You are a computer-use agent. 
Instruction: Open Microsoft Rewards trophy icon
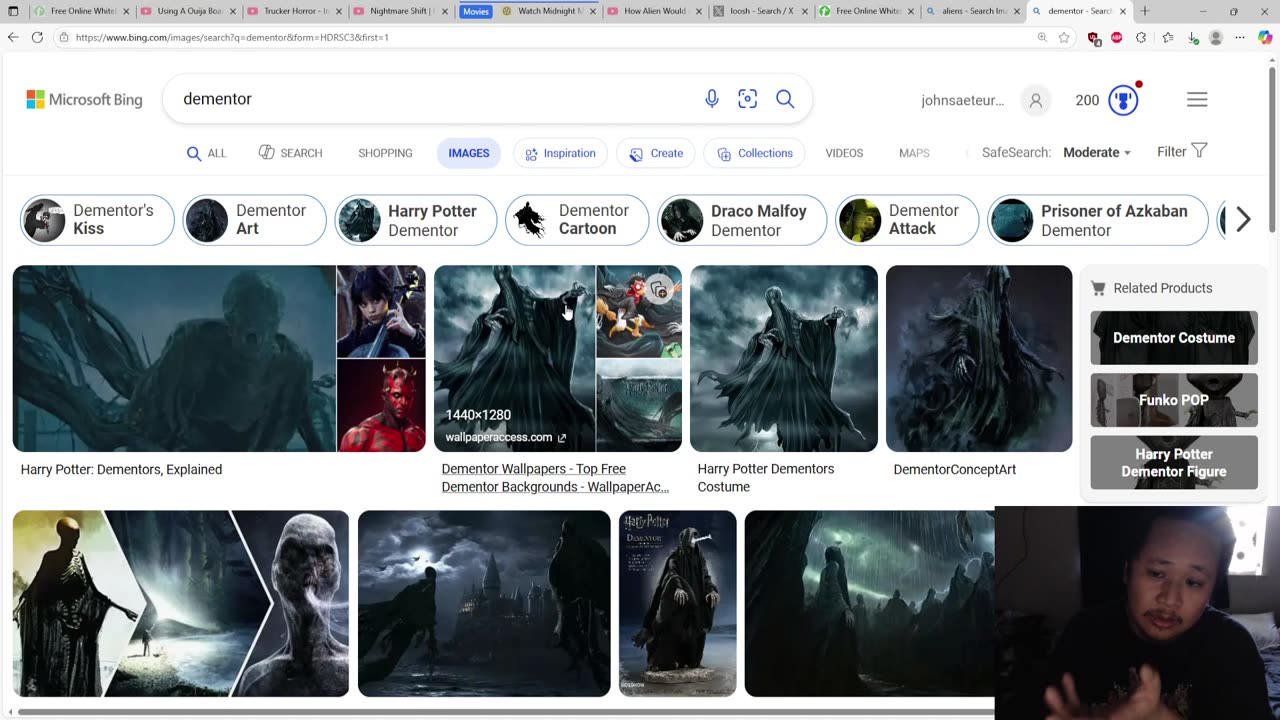click(x=1124, y=100)
